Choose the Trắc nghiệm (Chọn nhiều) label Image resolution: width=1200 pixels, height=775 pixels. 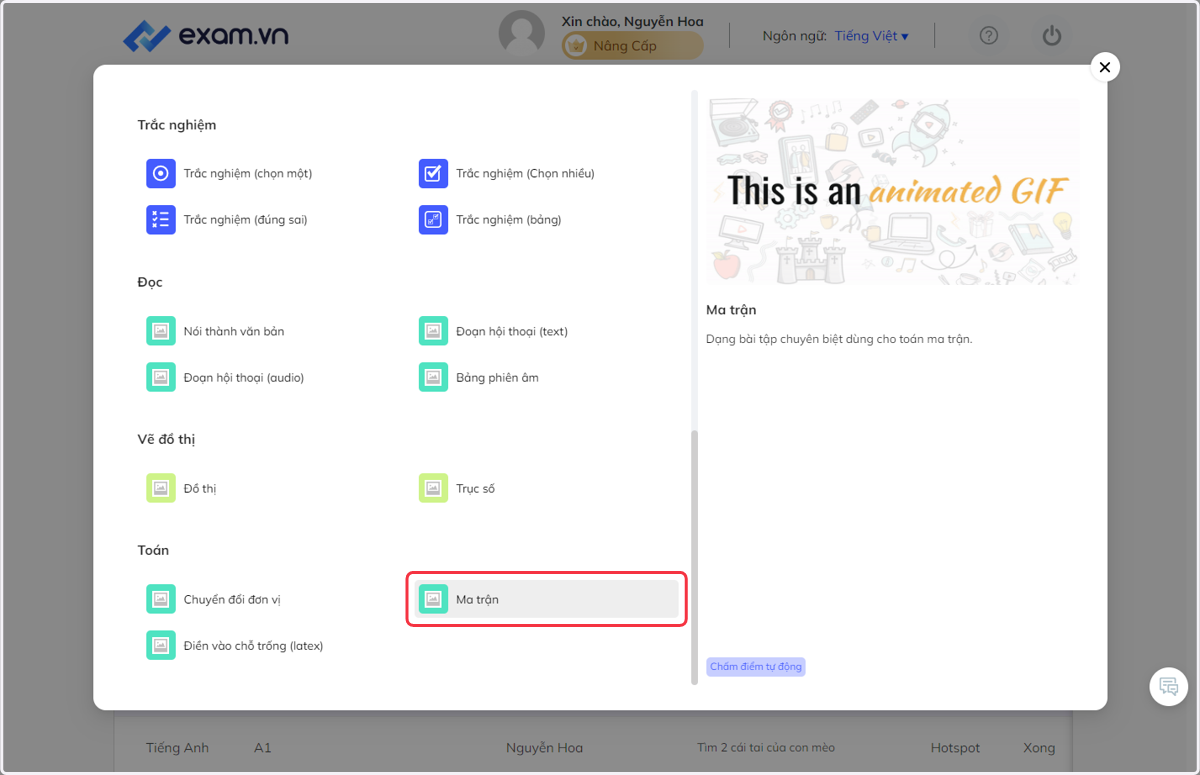point(525,173)
